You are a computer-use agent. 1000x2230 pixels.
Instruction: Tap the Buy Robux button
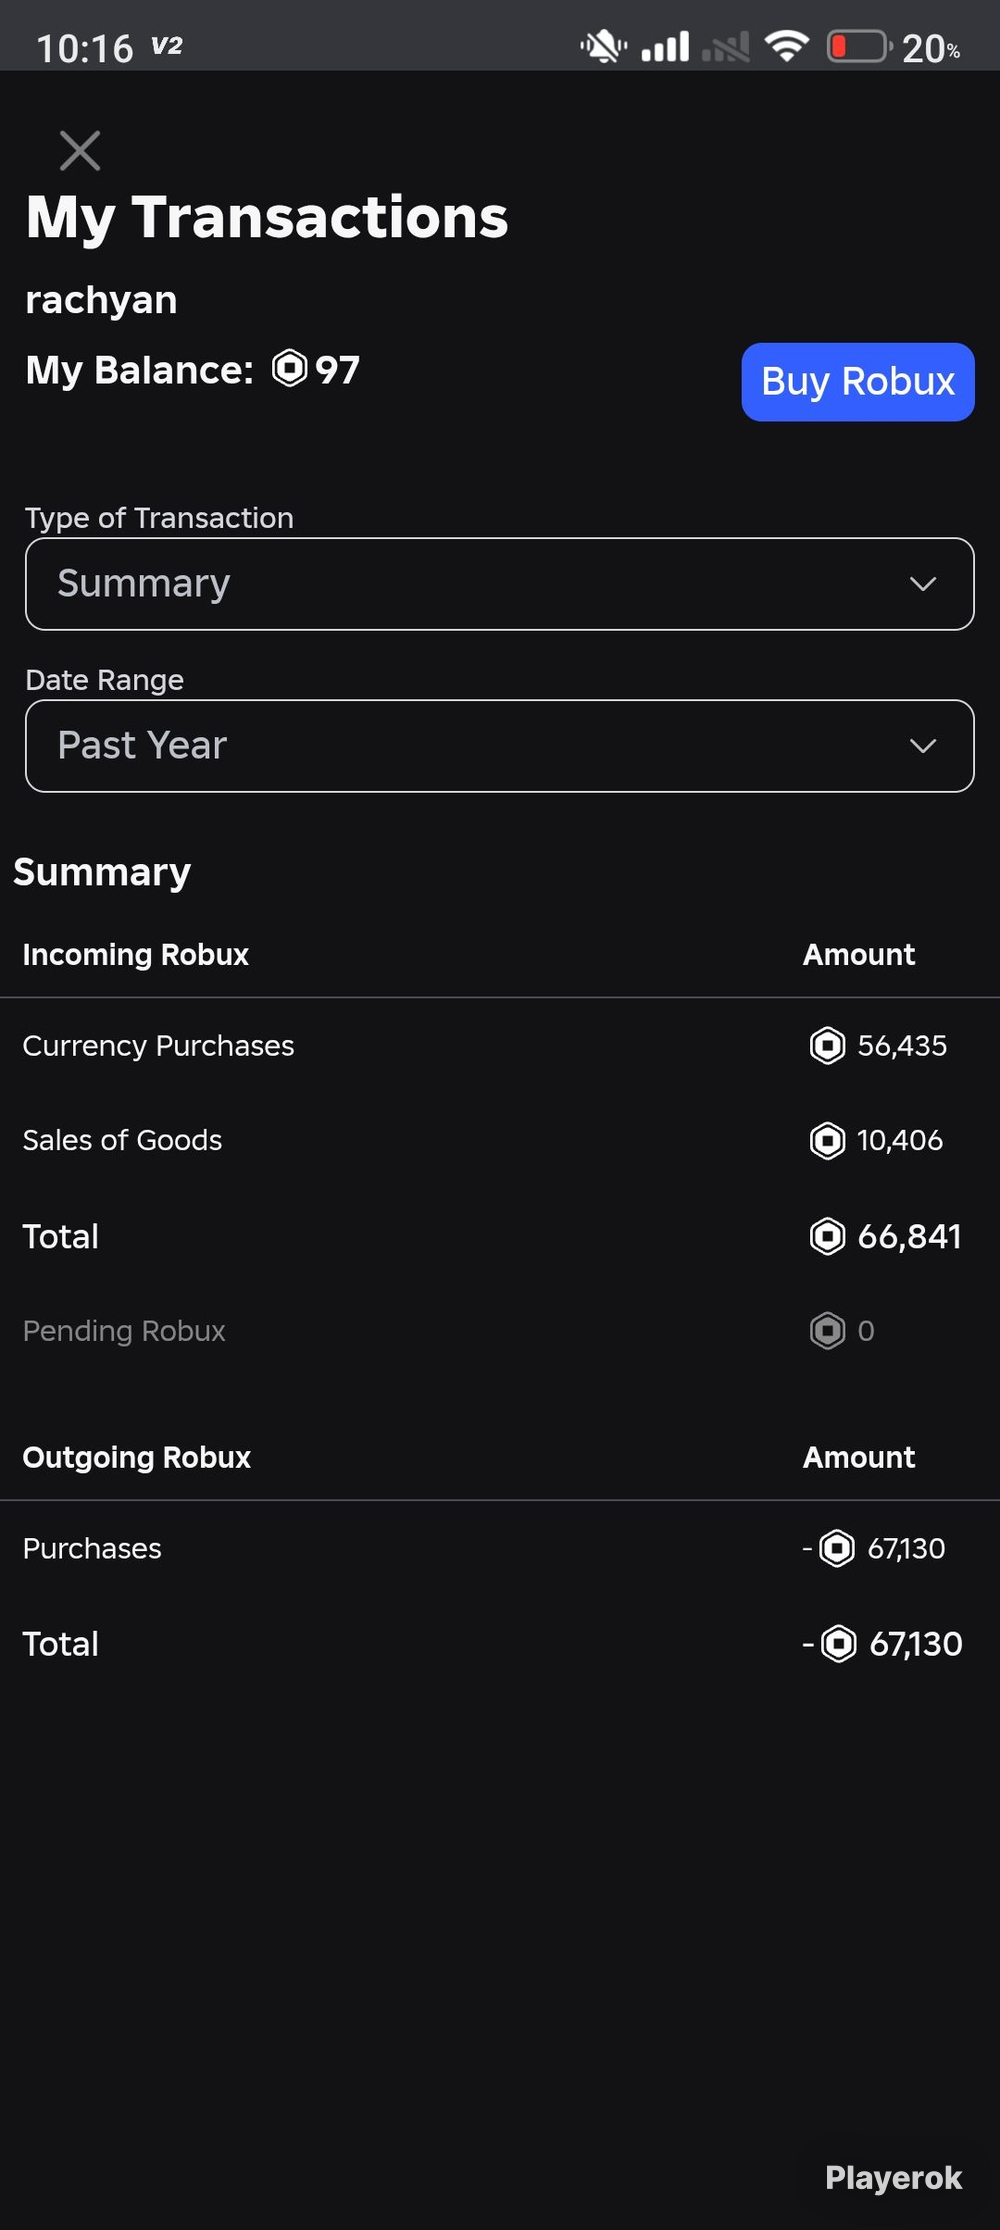[x=858, y=382]
